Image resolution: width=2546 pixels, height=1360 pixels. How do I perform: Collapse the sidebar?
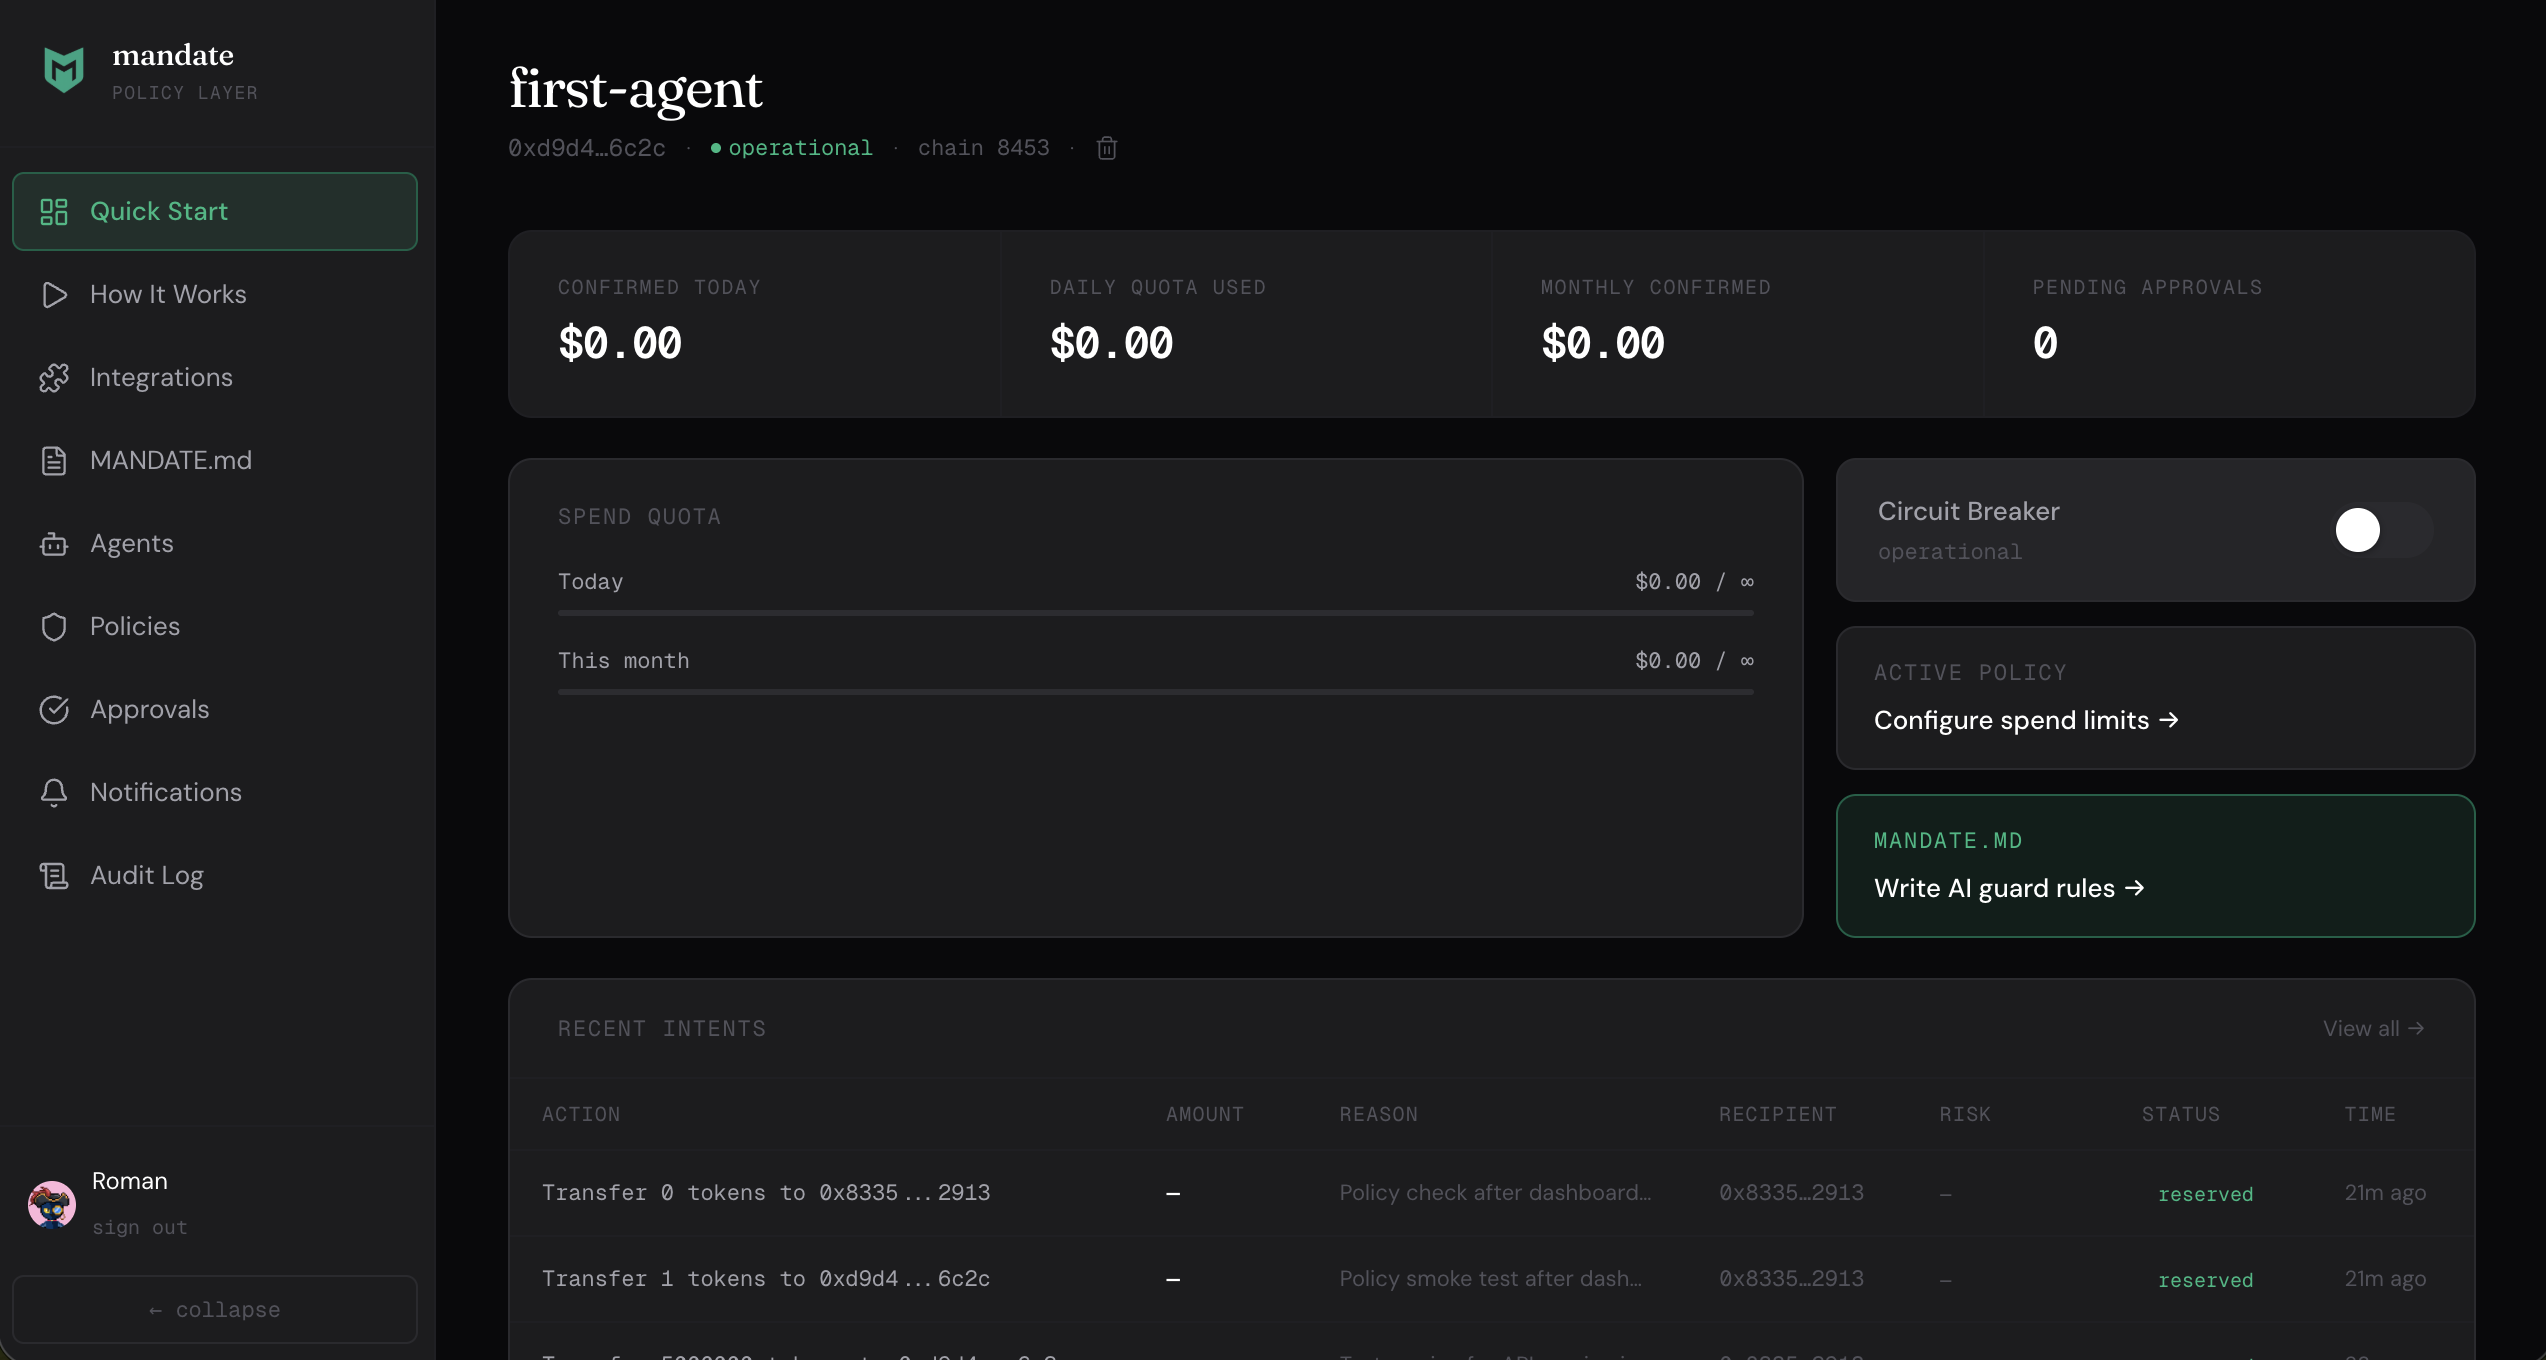[x=214, y=1309]
